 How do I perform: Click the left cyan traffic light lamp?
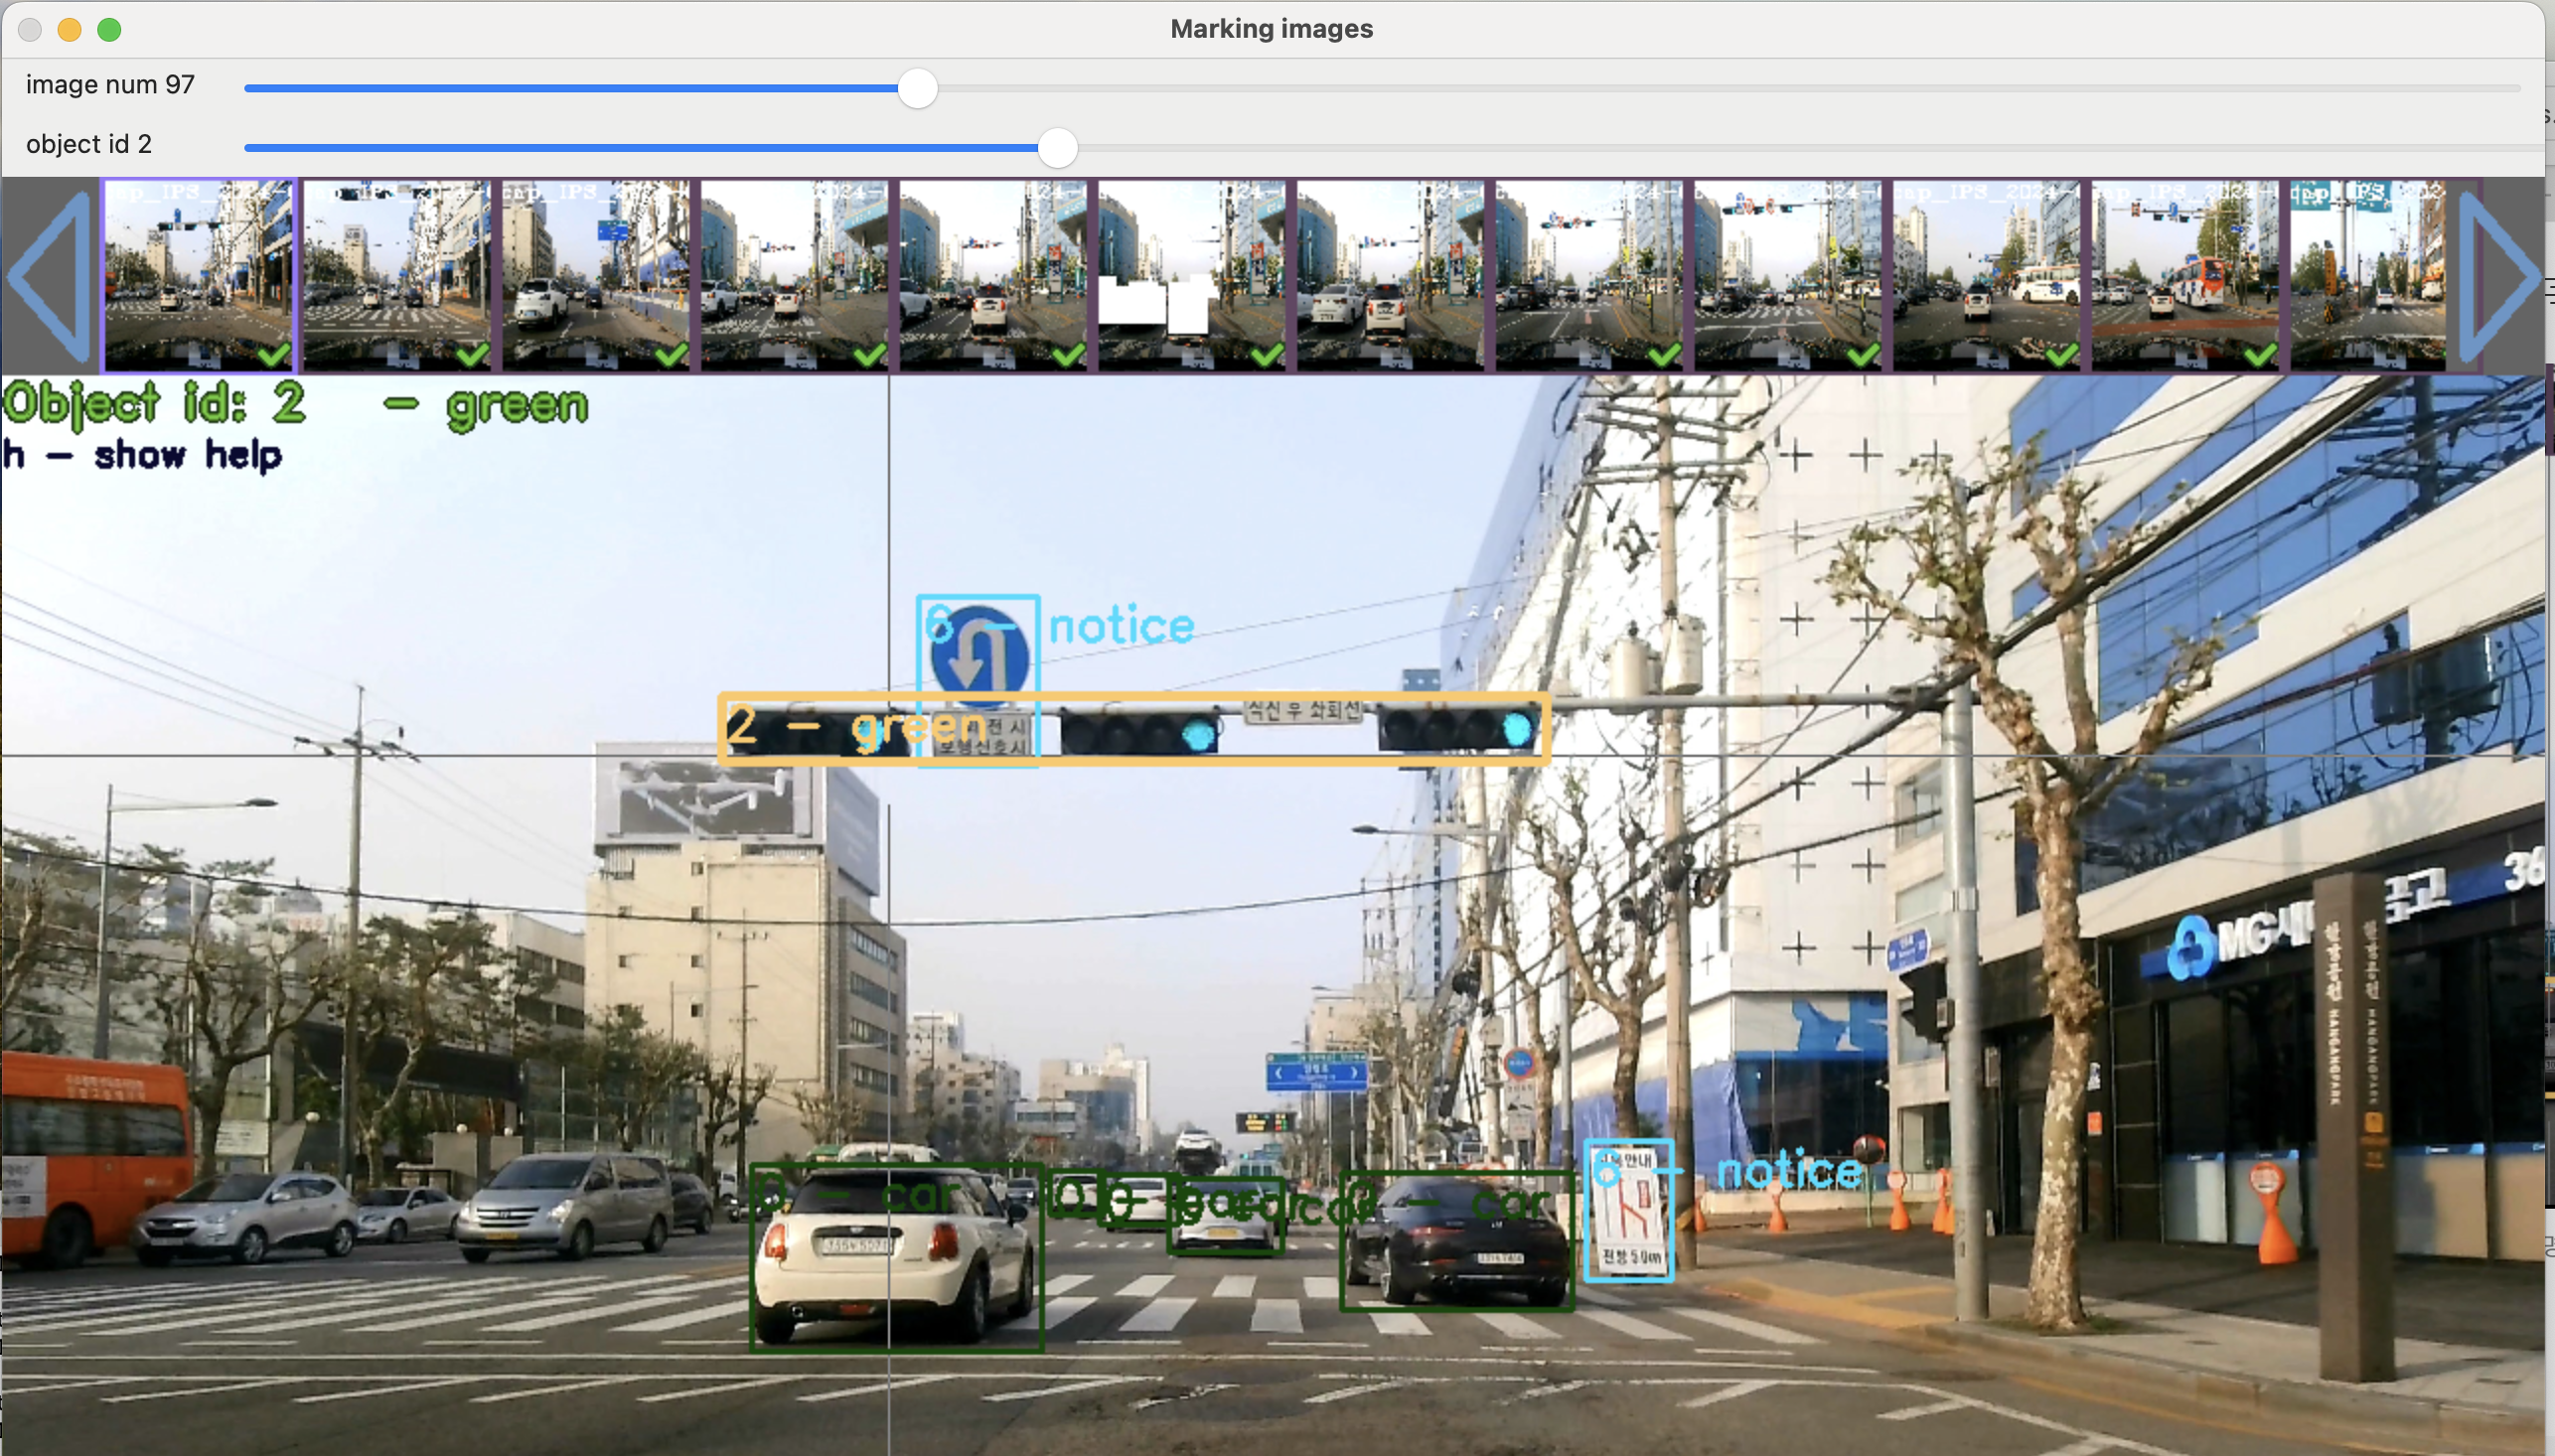1198,737
